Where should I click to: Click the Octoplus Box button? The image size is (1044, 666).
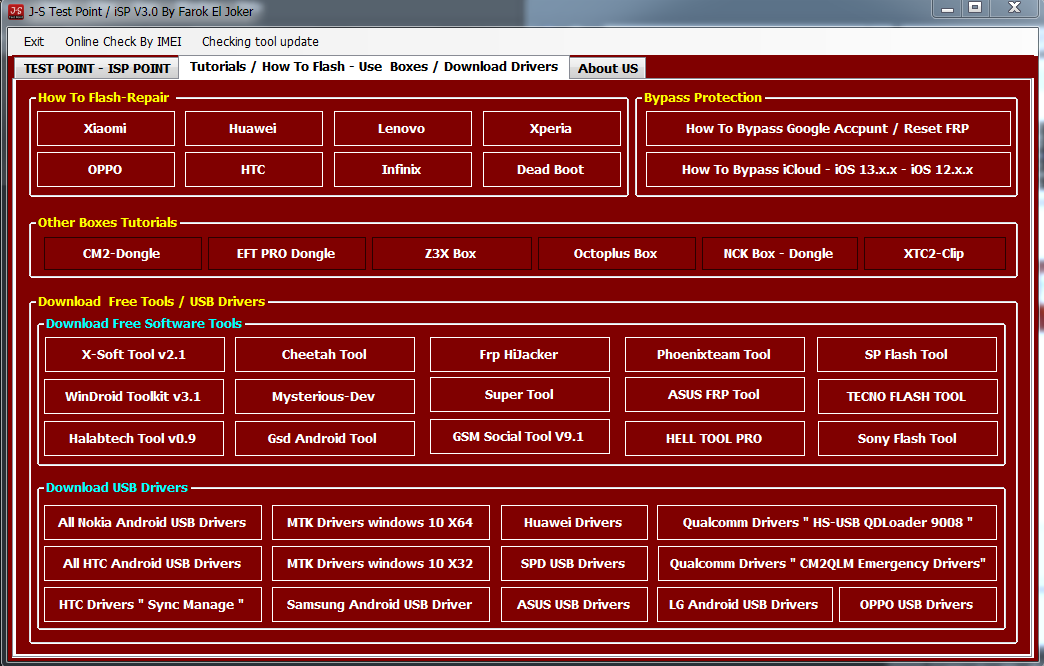(617, 254)
